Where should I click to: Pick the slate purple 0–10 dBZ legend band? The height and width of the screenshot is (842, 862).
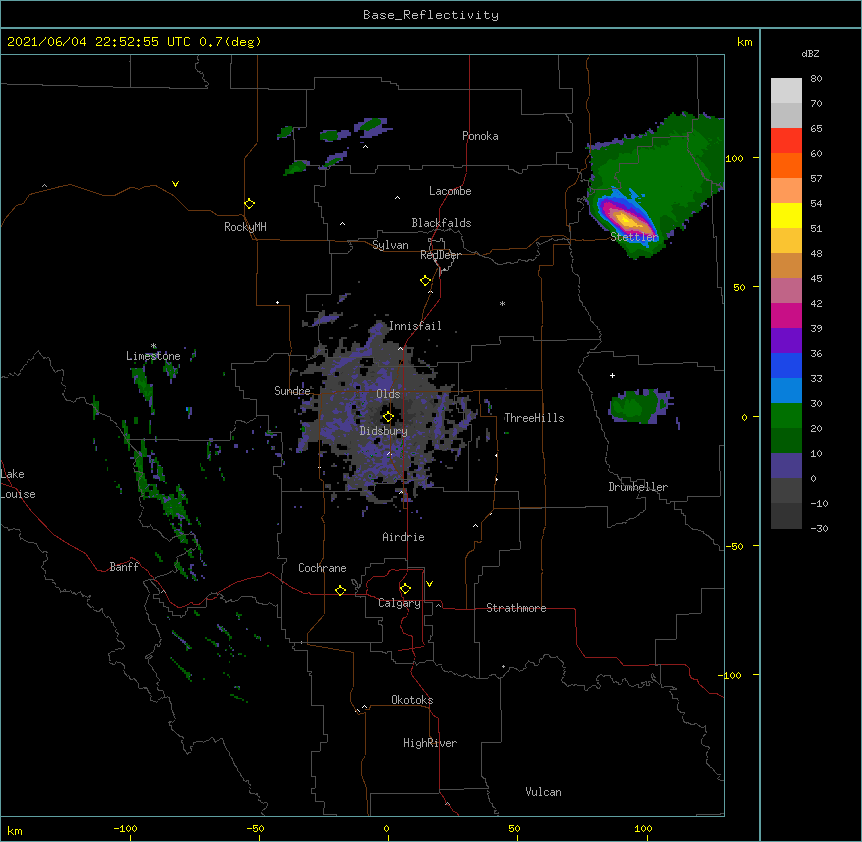click(786, 466)
